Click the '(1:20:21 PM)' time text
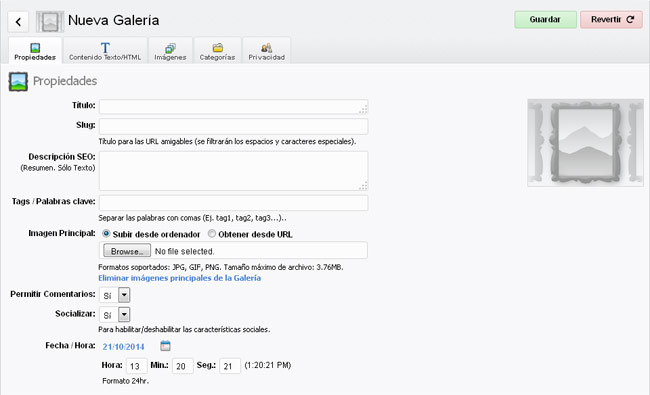 (x=268, y=365)
